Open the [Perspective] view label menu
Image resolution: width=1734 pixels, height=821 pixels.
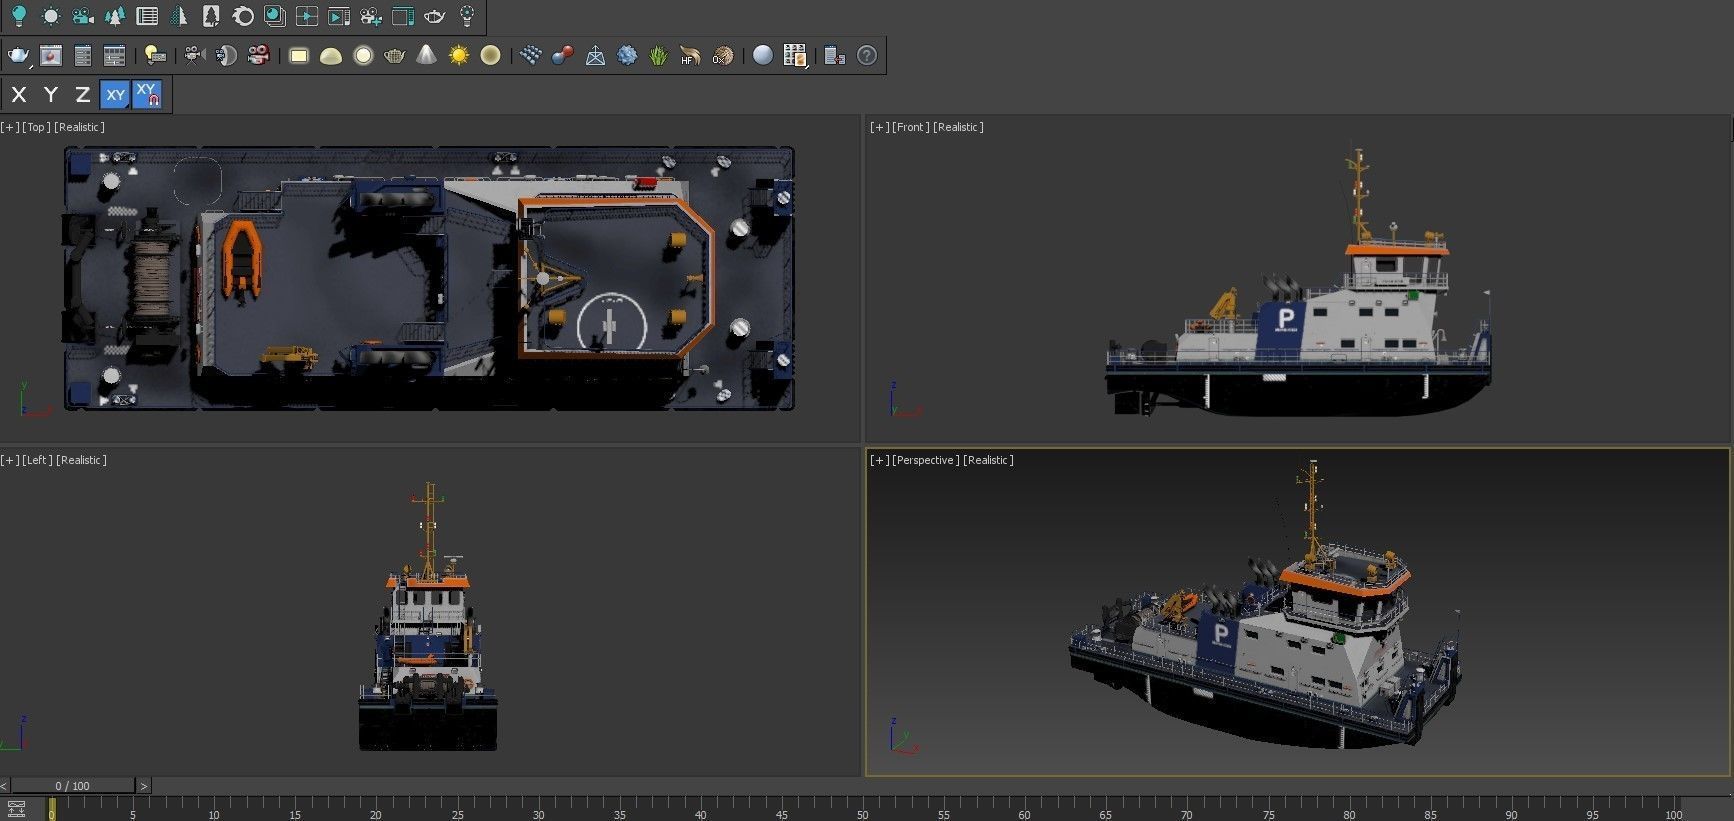click(x=926, y=460)
